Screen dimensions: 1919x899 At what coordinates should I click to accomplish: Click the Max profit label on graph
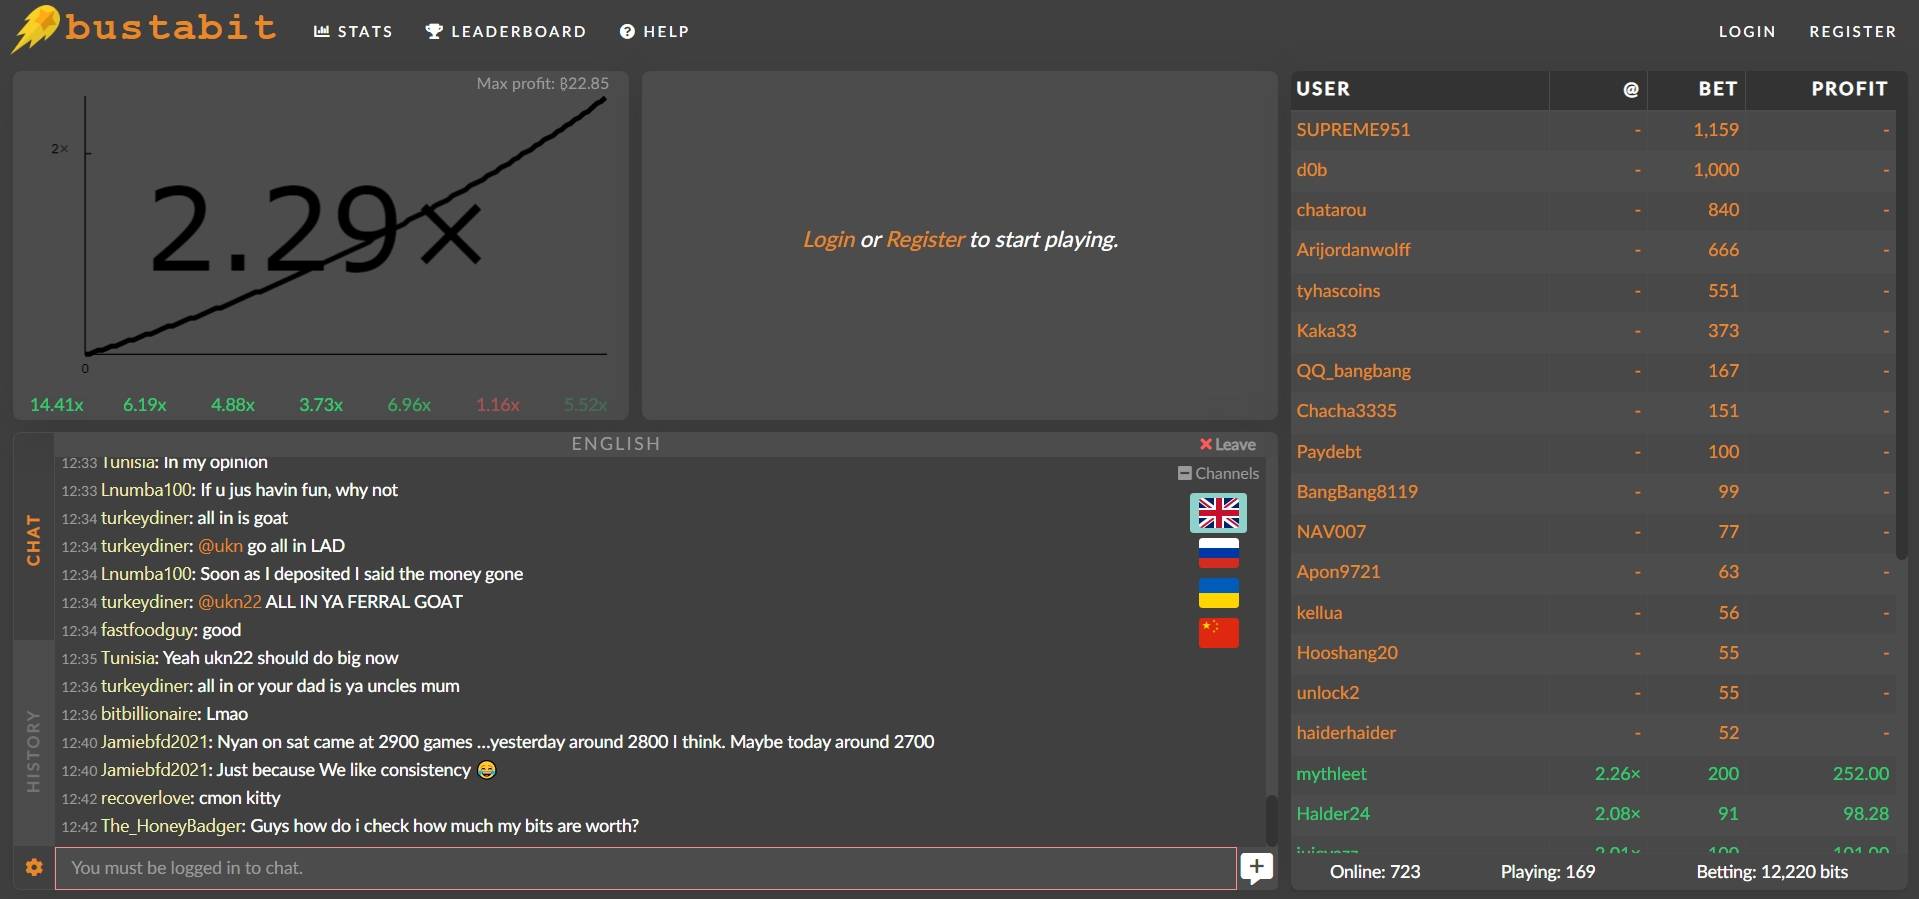543,84
